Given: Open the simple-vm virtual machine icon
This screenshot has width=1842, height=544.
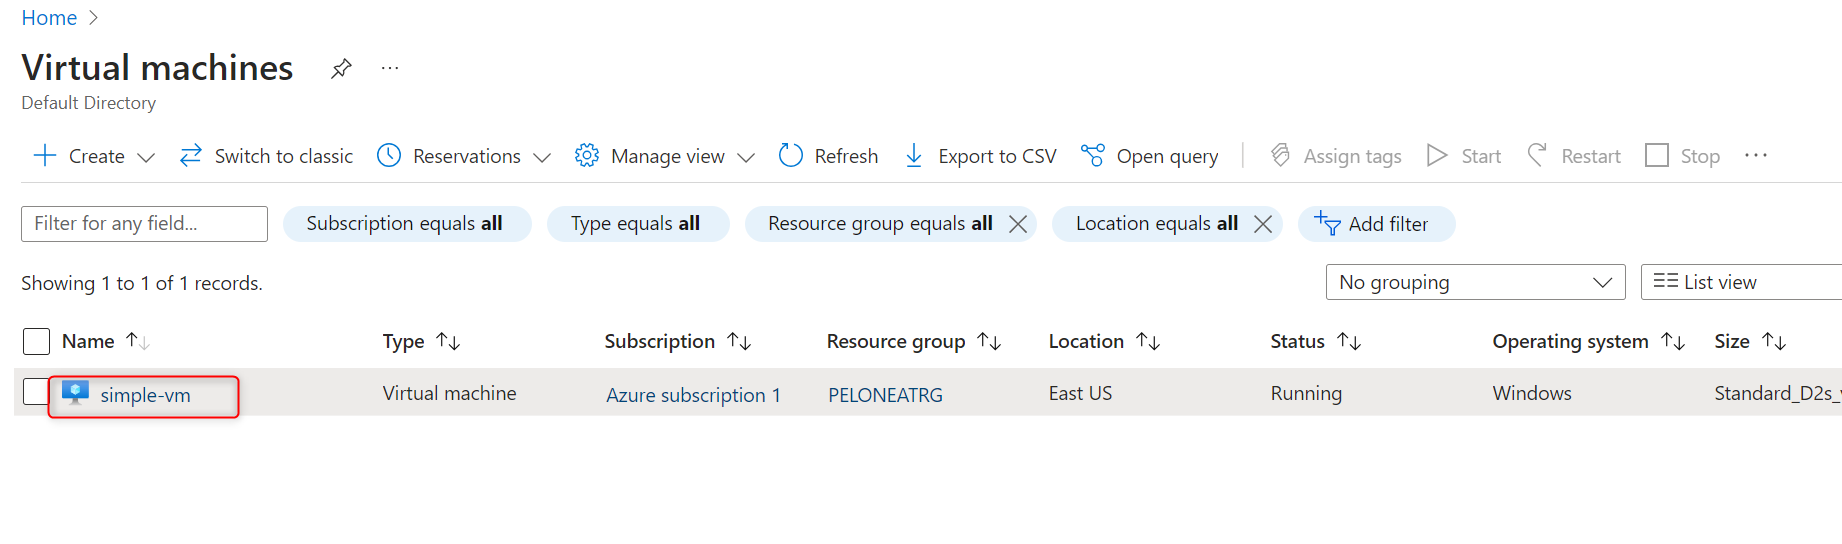Looking at the screenshot, I should point(75,393).
